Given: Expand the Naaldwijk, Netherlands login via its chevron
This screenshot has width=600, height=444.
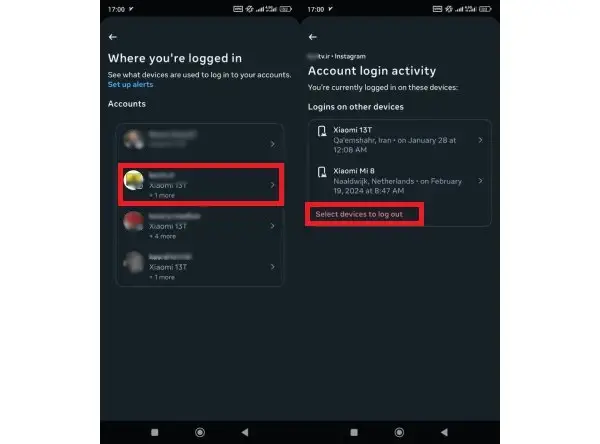Looking at the screenshot, I should pos(480,181).
